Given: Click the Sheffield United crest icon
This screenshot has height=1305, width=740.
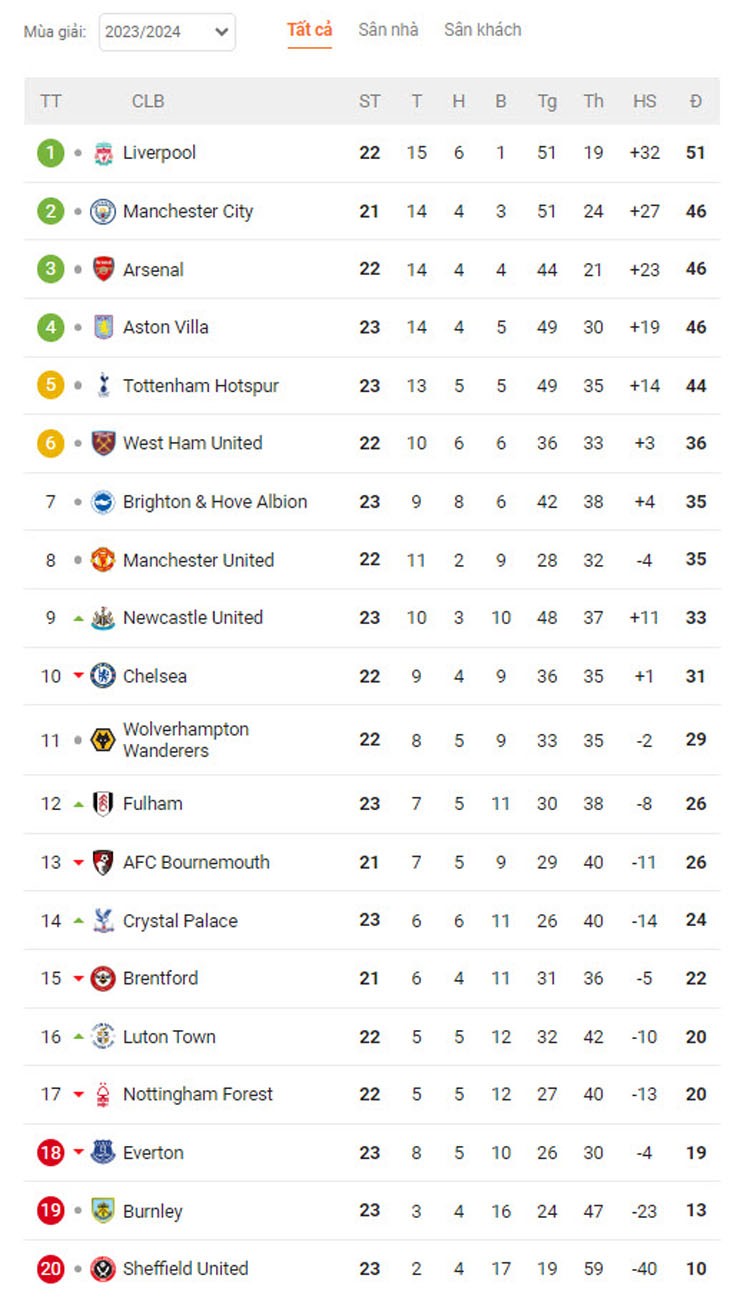Looking at the screenshot, I should click(103, 1269).
